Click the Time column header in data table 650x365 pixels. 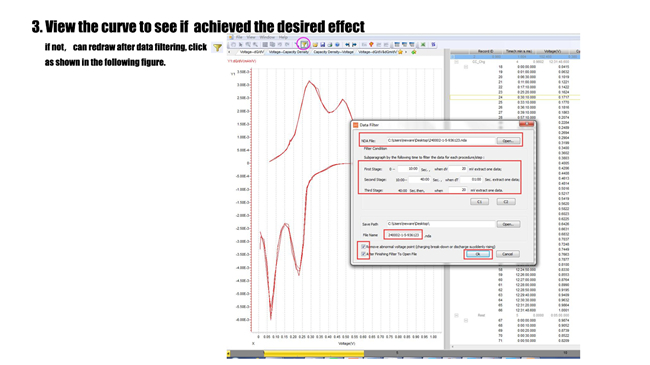[x=519, y=51]
